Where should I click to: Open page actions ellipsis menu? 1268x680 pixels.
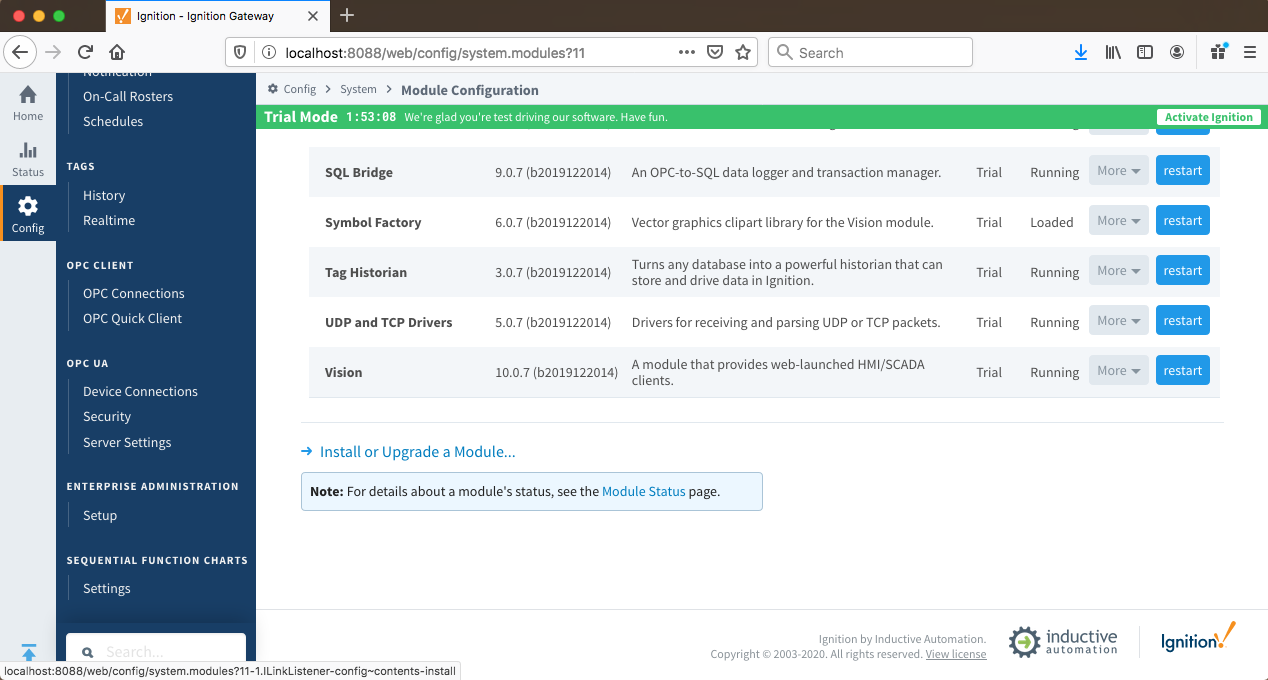[687, 52]
